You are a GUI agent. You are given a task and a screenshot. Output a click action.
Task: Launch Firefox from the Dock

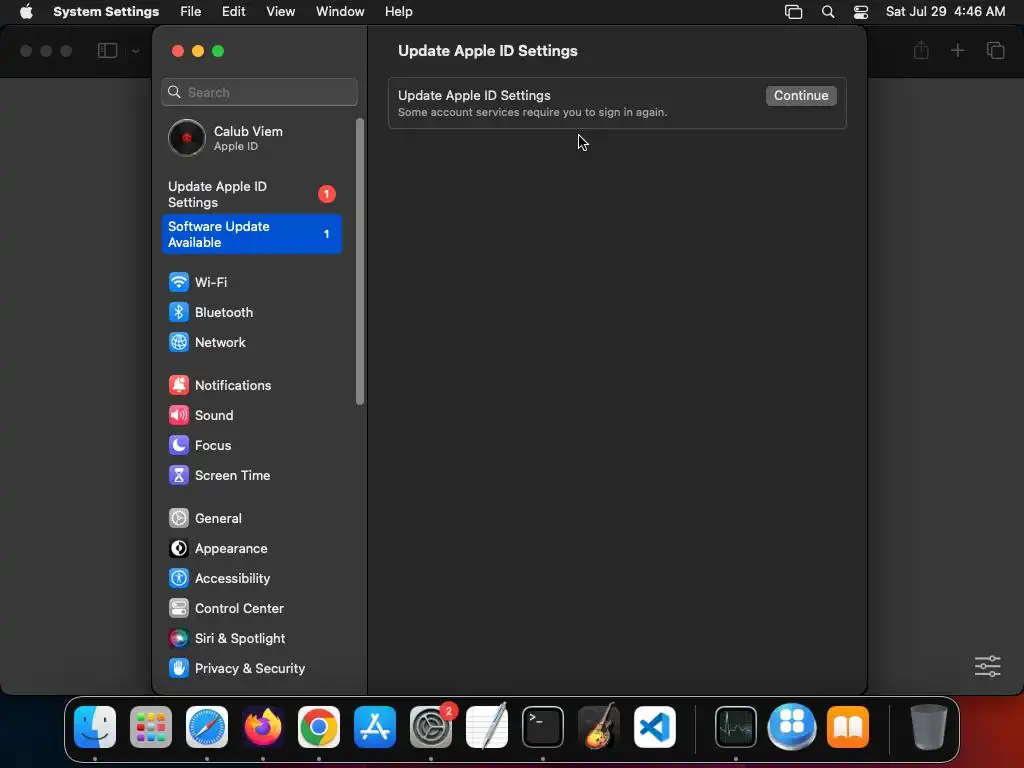(x=263, y=727)
